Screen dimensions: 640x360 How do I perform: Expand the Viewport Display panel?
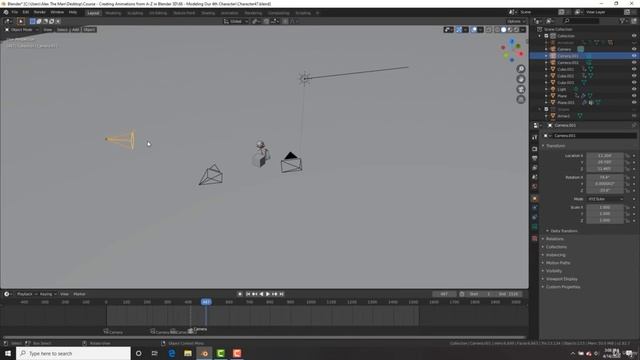[562, 279]
